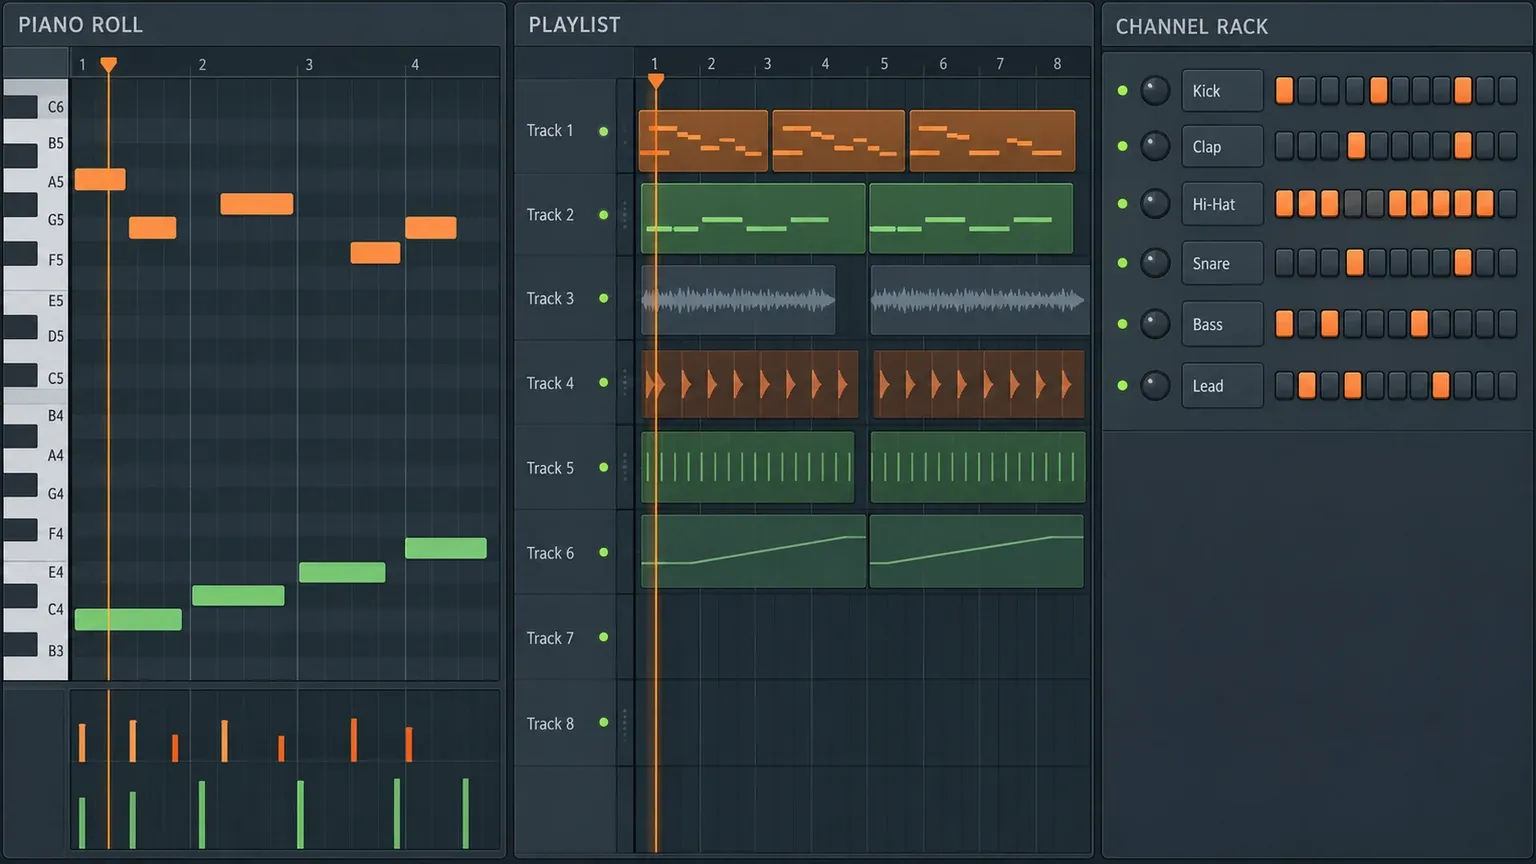Select the first audio waveform clip on Track 3
Image resolution: width=1536 pixels, height=864 pixels.
click(x=738, y=300)
